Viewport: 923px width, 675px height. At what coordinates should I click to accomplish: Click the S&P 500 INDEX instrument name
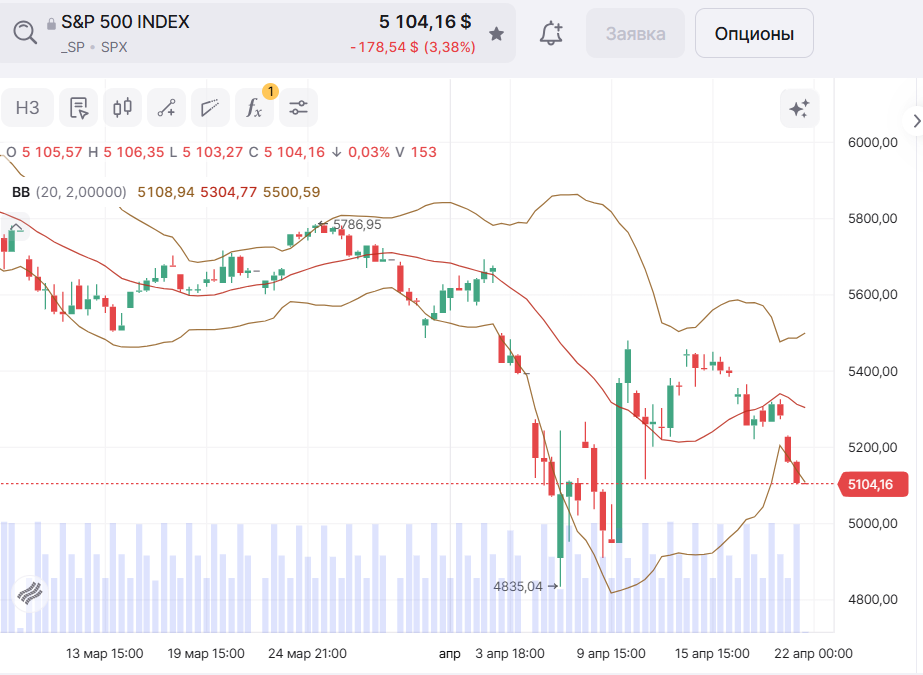pos(125,22)
